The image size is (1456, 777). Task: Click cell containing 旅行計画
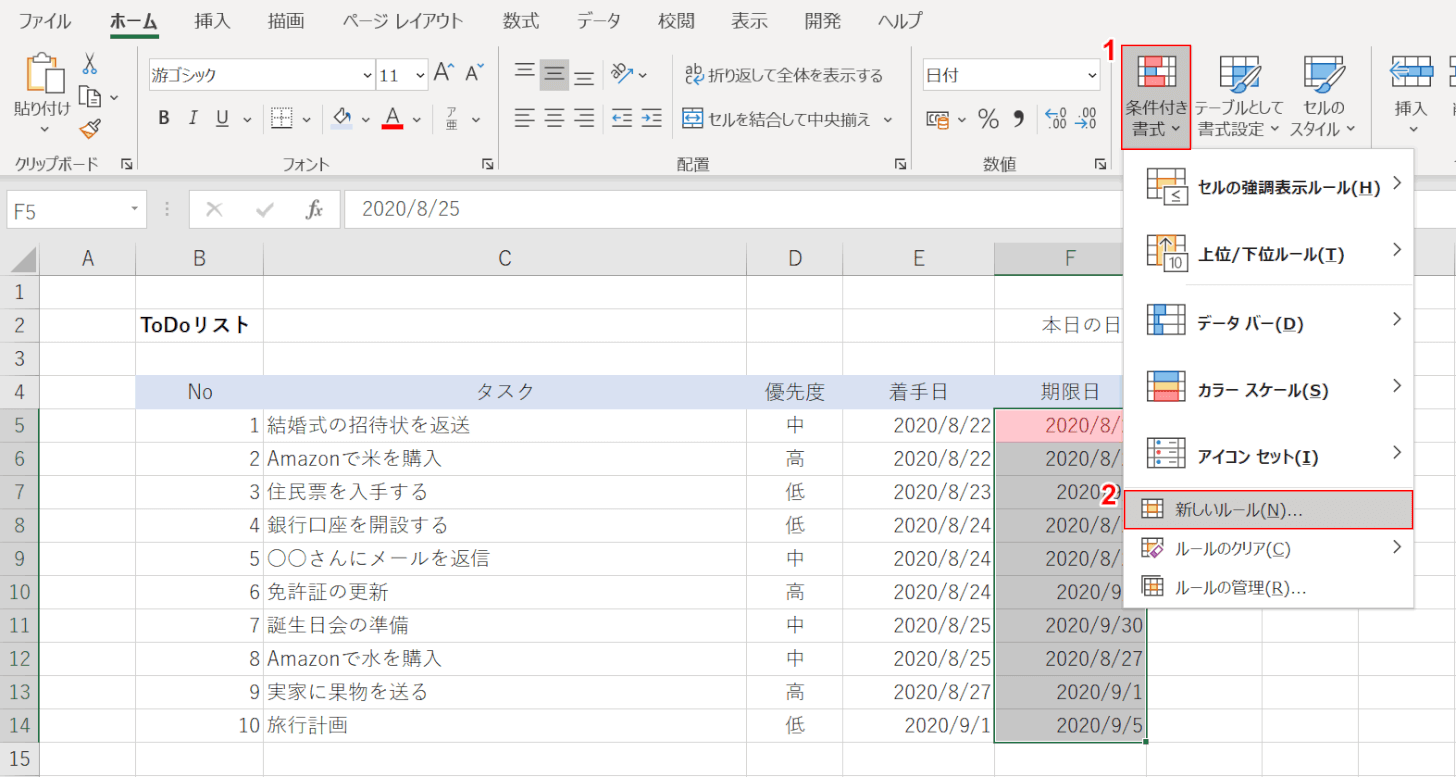pos(505,726)
